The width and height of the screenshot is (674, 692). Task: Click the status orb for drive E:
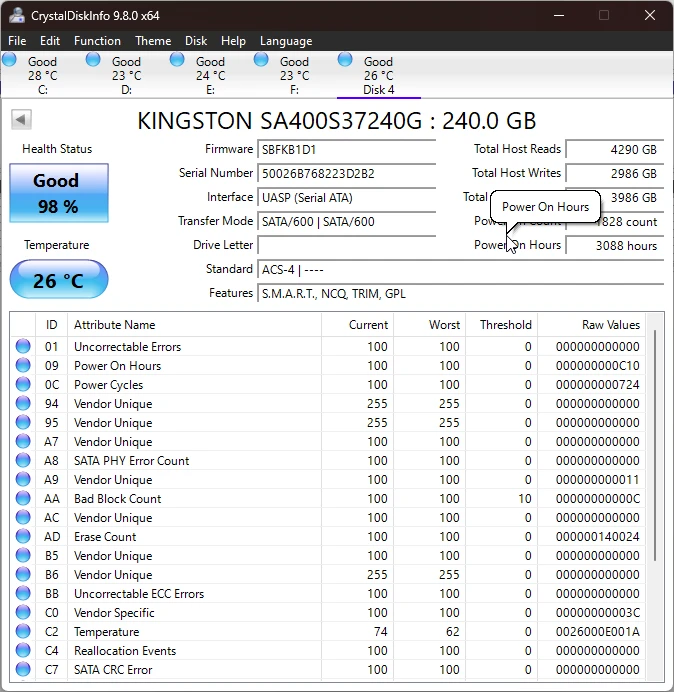pos(177,59)
